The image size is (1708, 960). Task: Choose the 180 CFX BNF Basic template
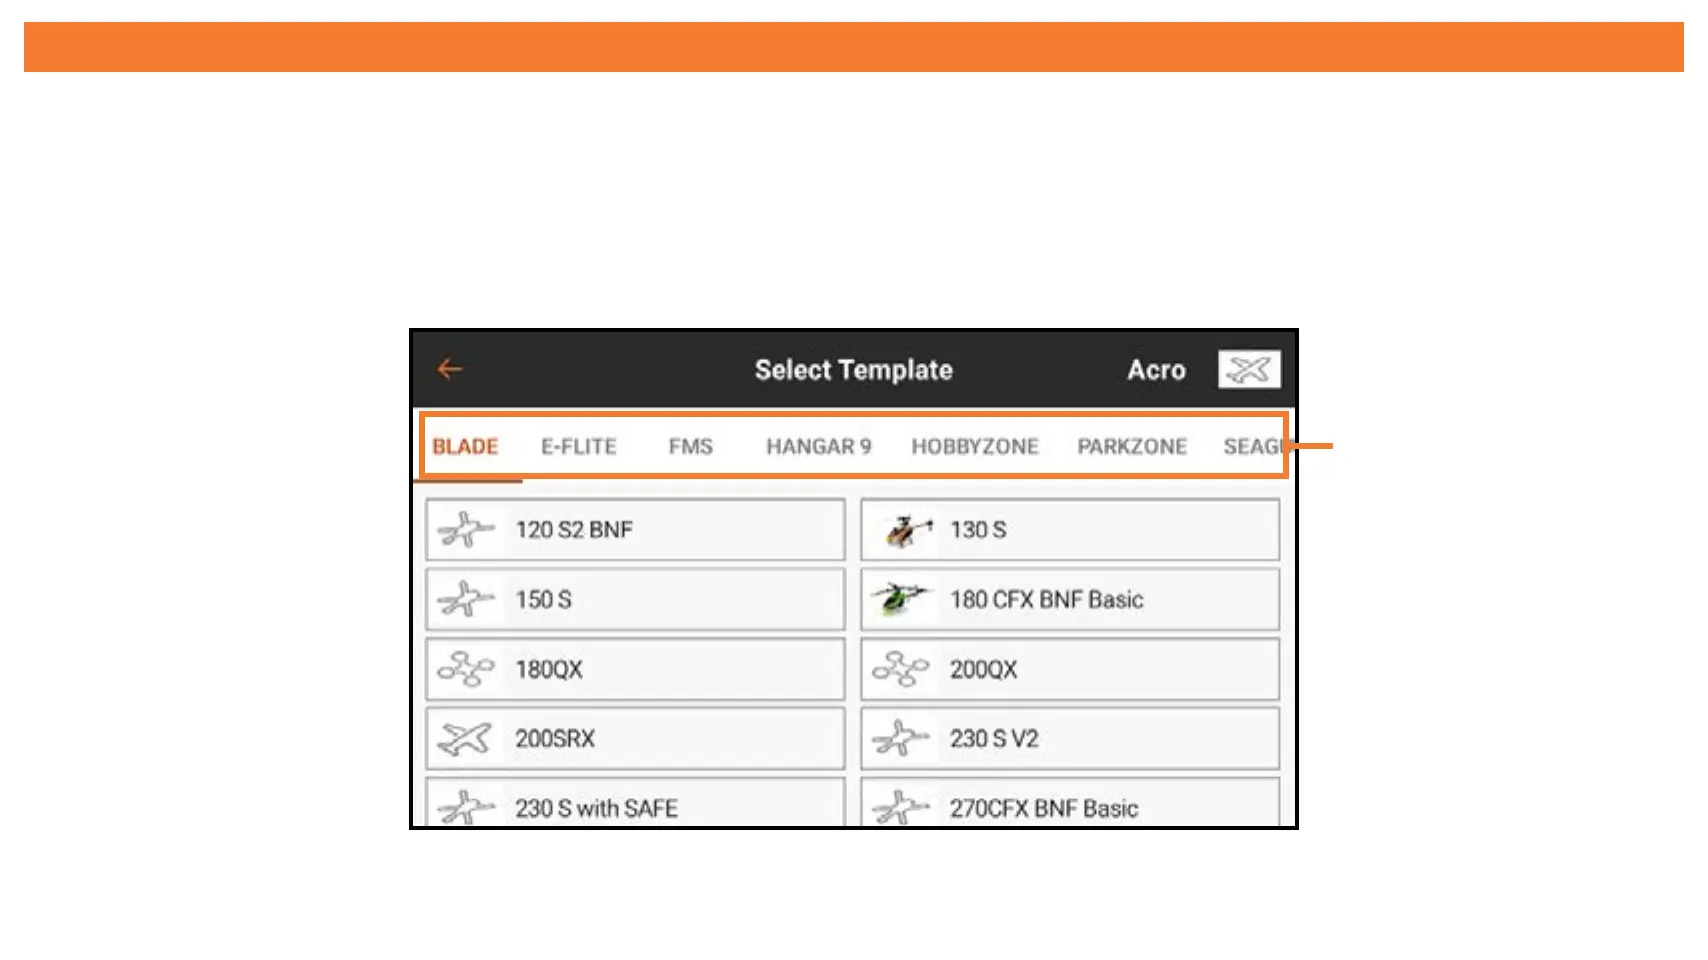coord(1070,600)
